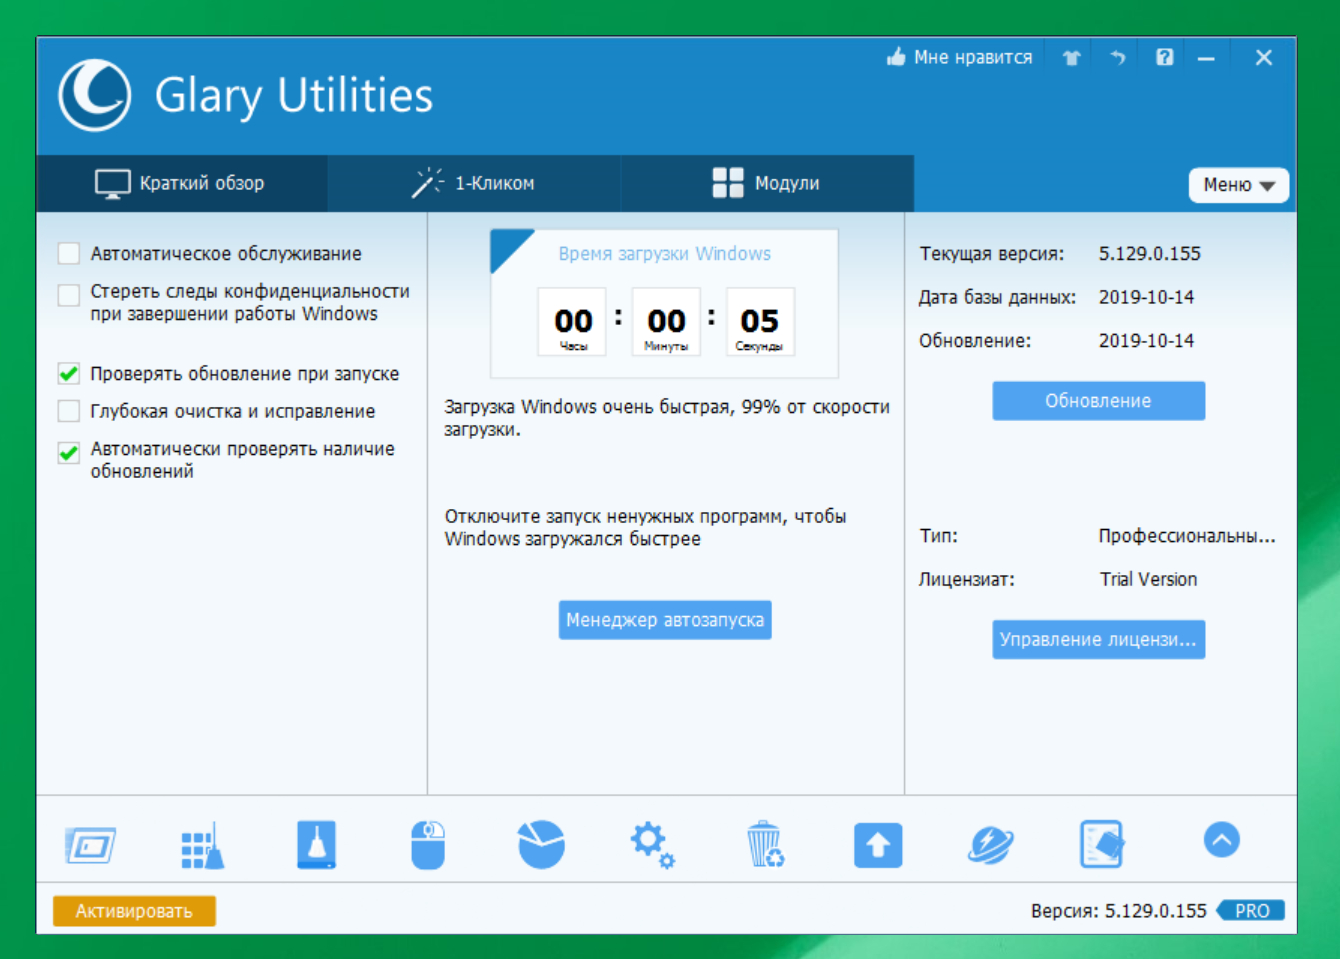Enable the Автоматическое обслуживание checkbox
The width and height of the screenshot is (1340, 959).
point(69,254)
